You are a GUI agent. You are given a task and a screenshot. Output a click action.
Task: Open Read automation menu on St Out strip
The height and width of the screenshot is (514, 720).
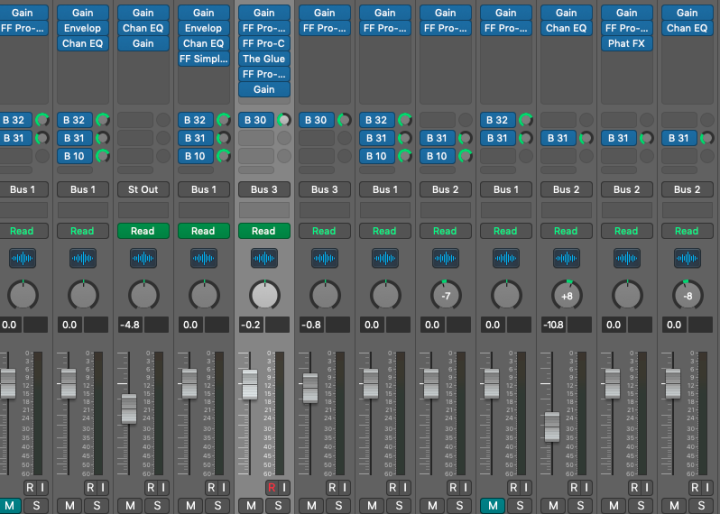pos(143,231)
